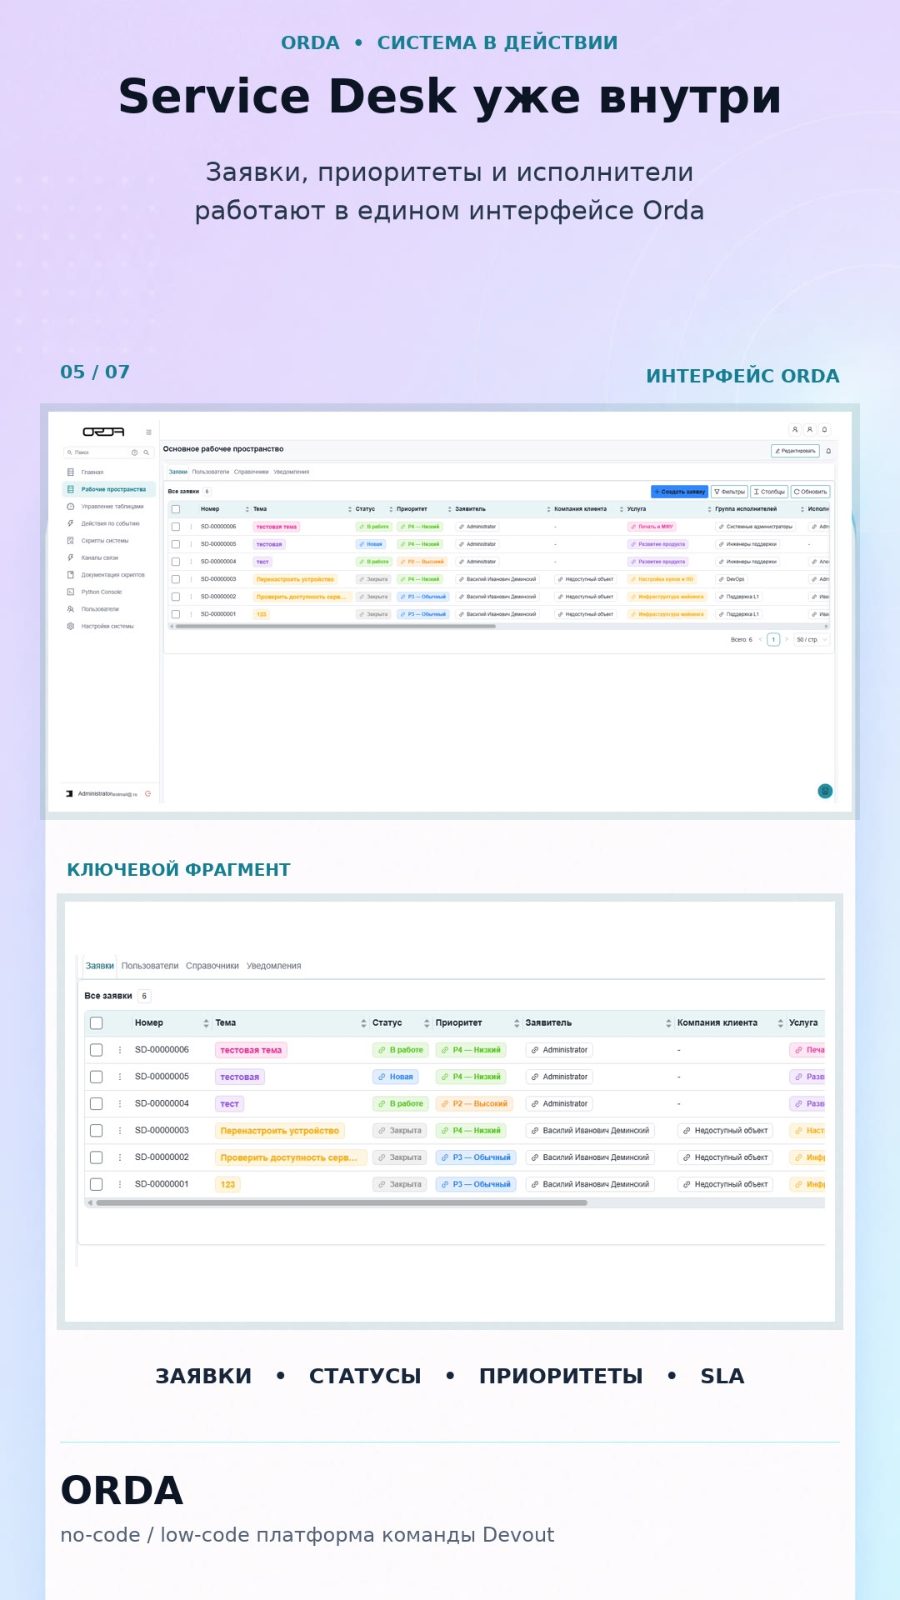The height and width of the screenshot is (1600, 900).
Task: Toggle select-all checkbox in upper interface table
Action: 176,509
